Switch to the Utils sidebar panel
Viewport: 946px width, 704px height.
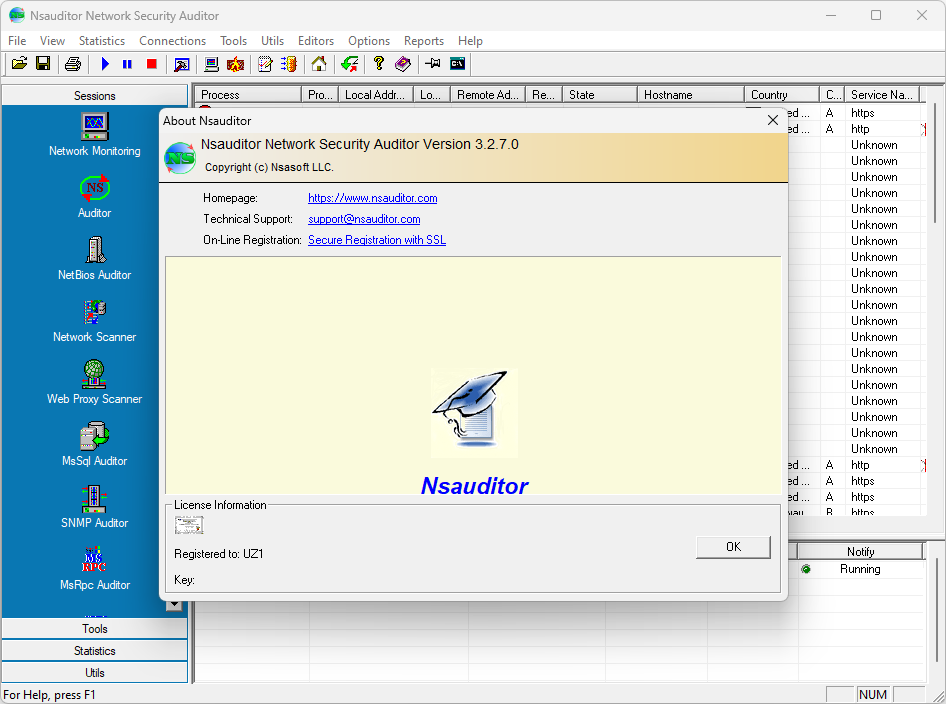[95, 673]
